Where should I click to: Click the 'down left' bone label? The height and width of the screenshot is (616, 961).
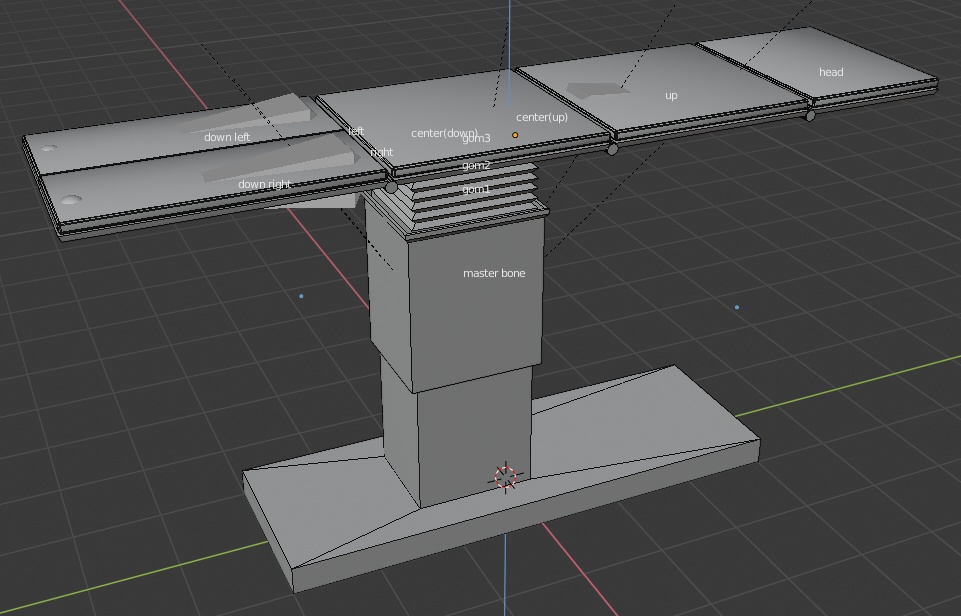tap(227, 137)
